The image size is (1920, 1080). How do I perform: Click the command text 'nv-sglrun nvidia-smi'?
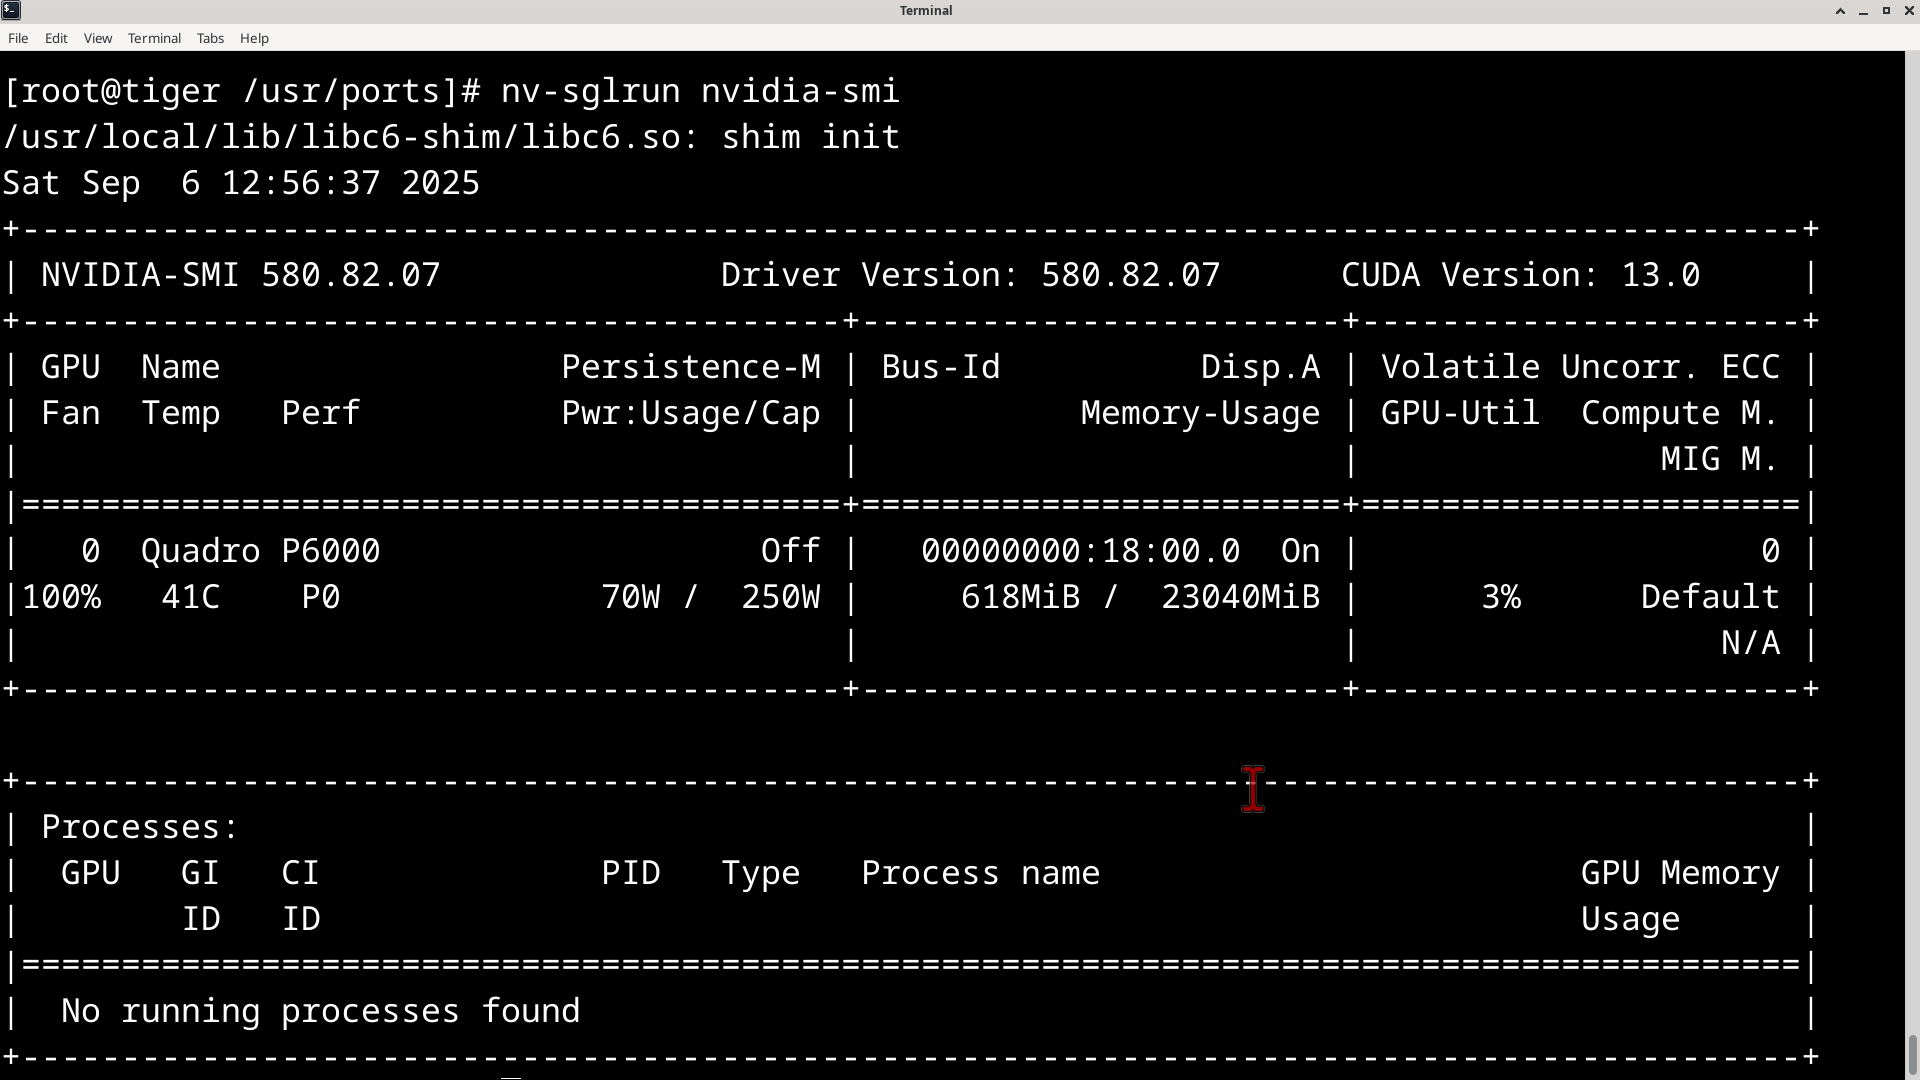[700, 91]
